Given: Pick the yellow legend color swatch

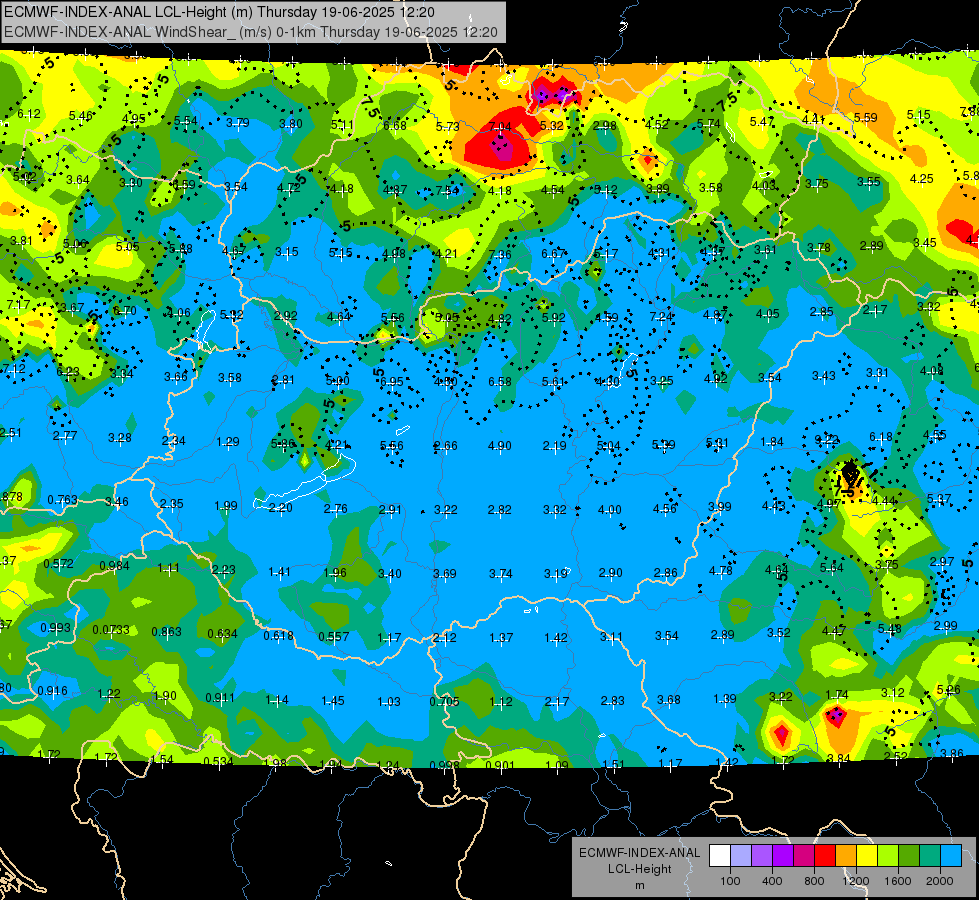Looking at the screenshot, I should click(x=867, y=855).
